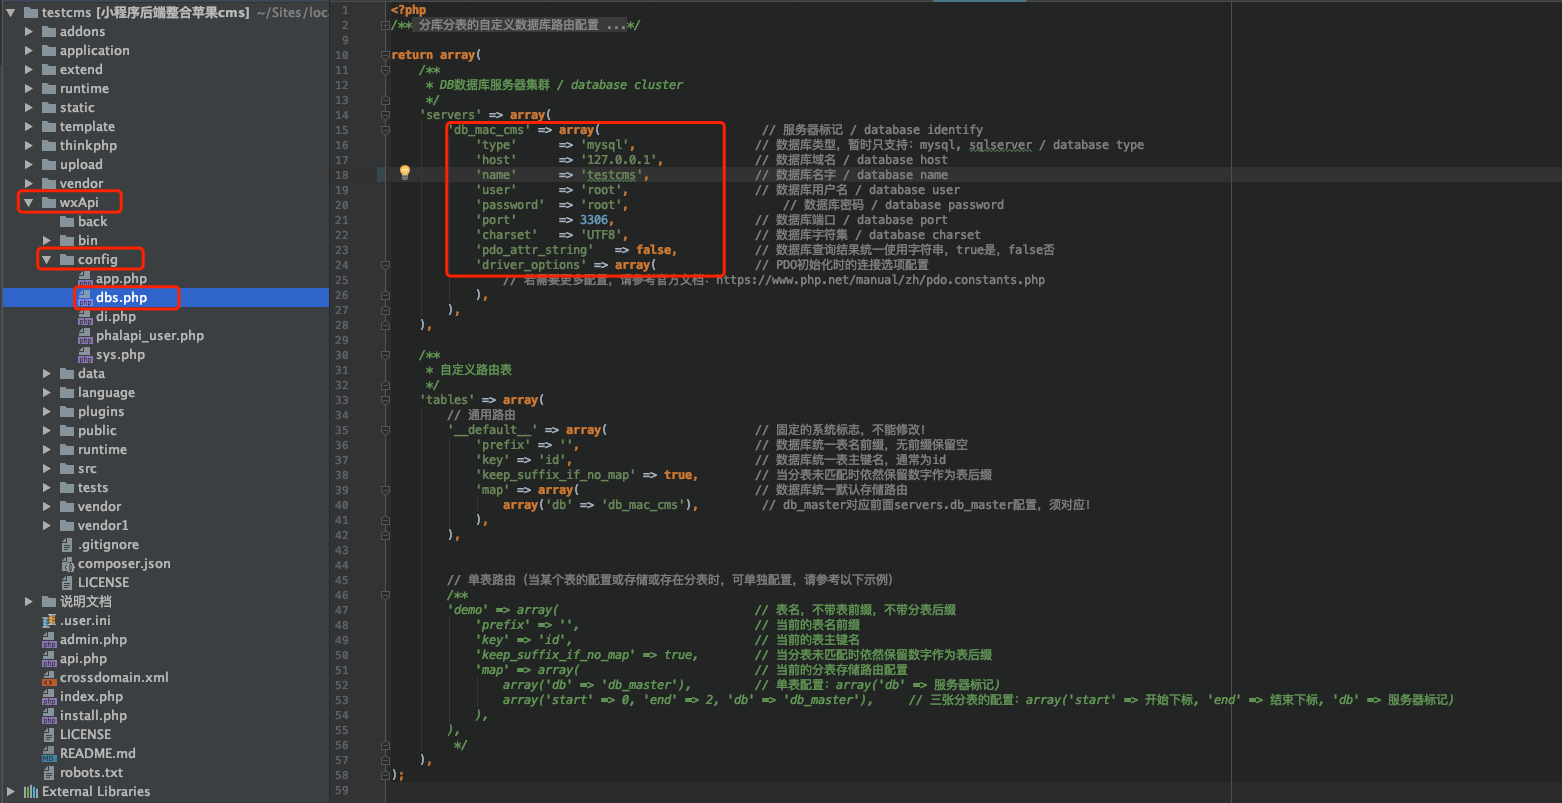Click the upload folder icon
The image size is (1562, 803).
(49, 165)
